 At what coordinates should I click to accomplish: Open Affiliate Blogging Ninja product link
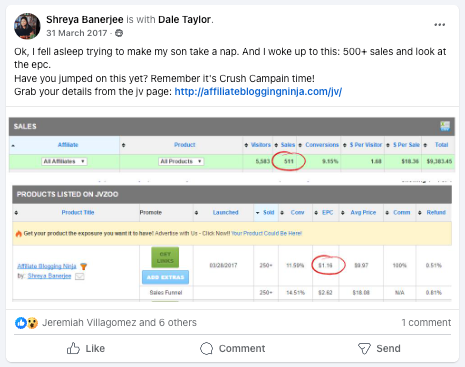tap(47, 266)
